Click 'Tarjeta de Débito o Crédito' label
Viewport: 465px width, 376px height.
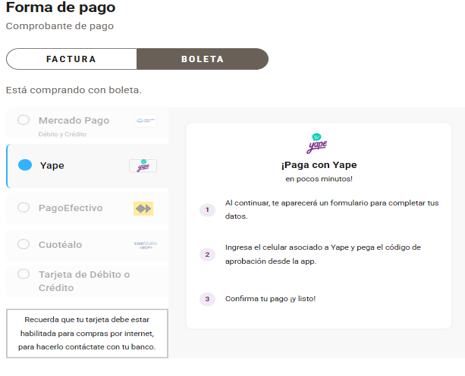84,281
